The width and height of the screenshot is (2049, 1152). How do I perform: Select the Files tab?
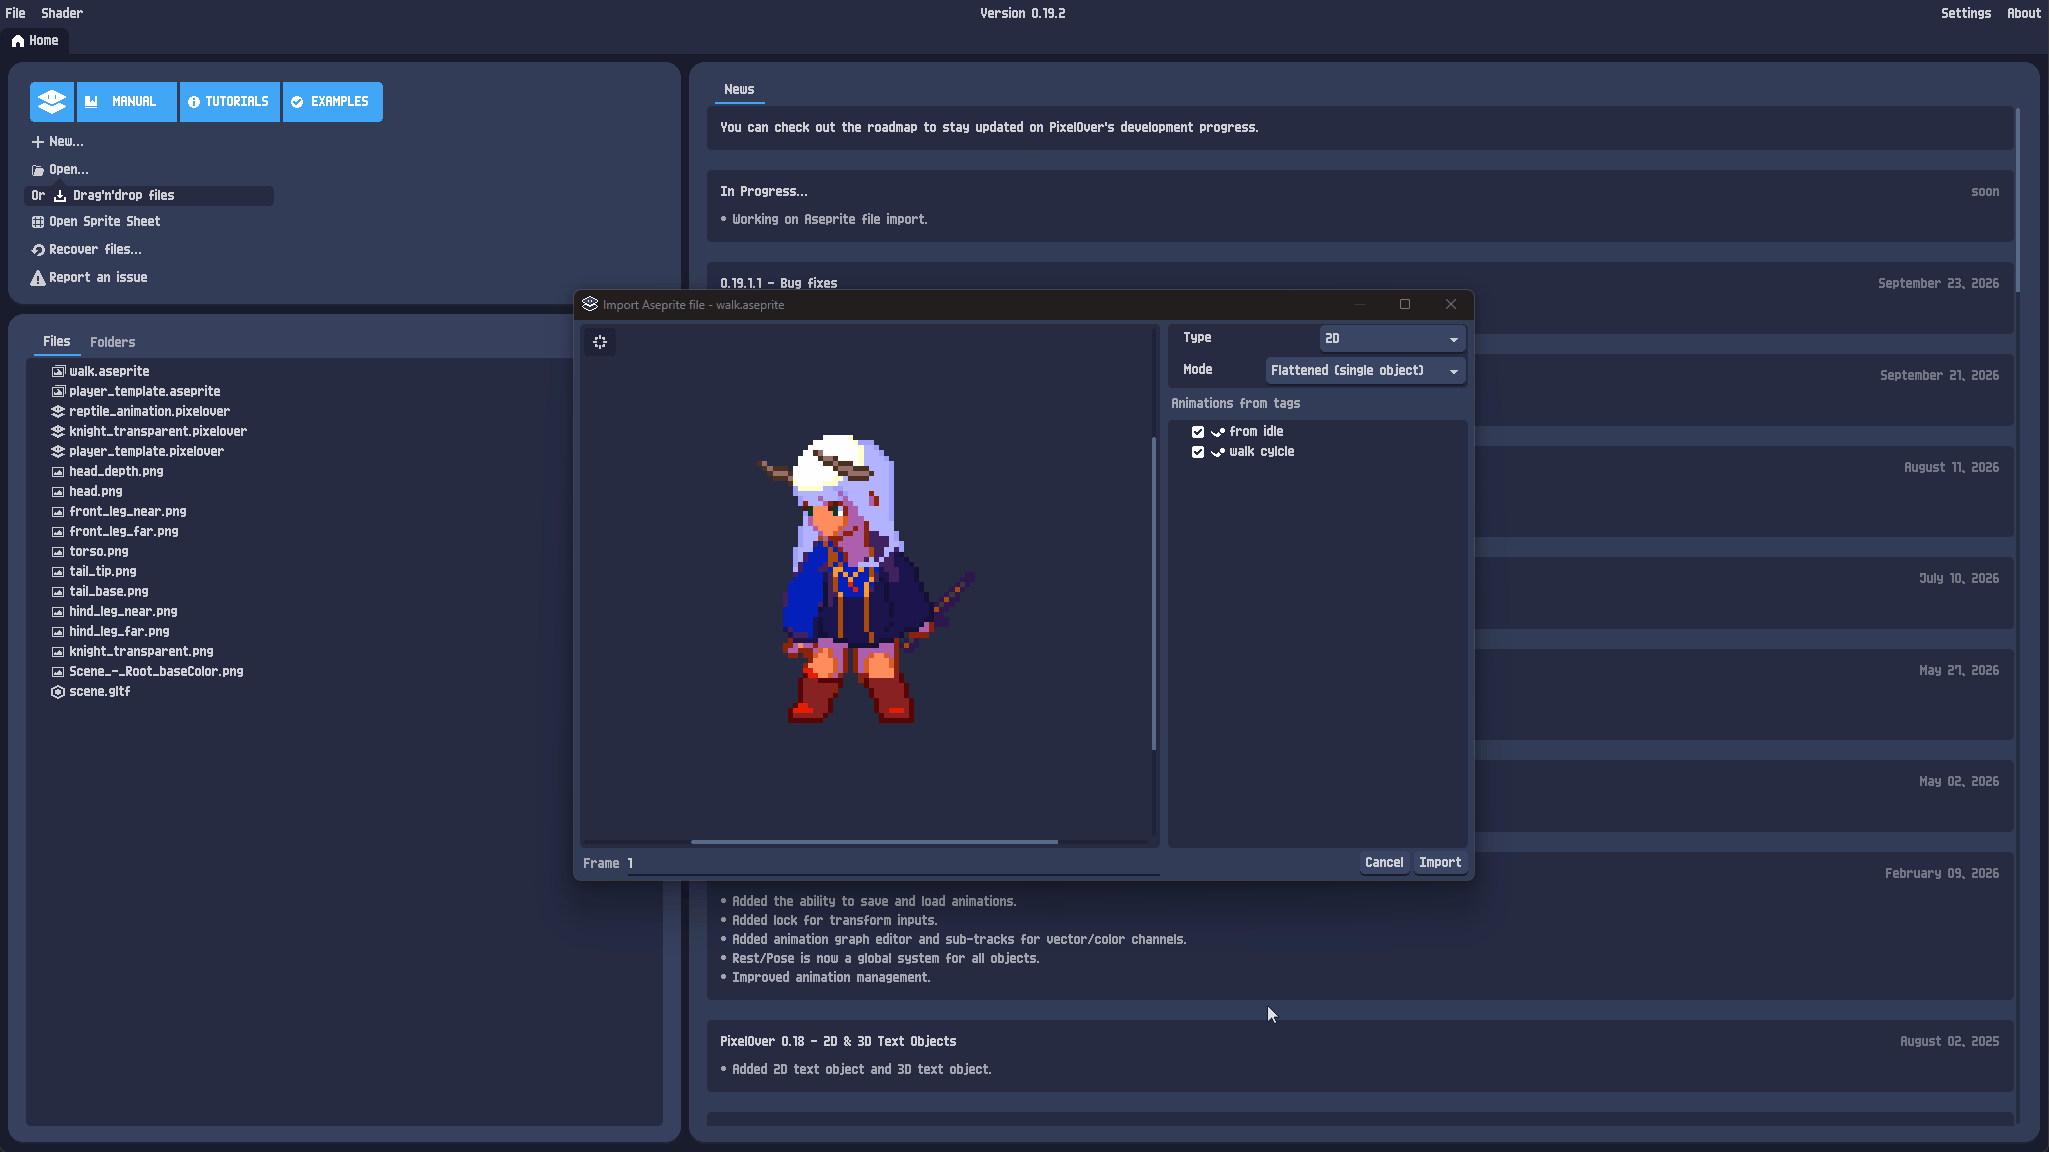point(57,342)
